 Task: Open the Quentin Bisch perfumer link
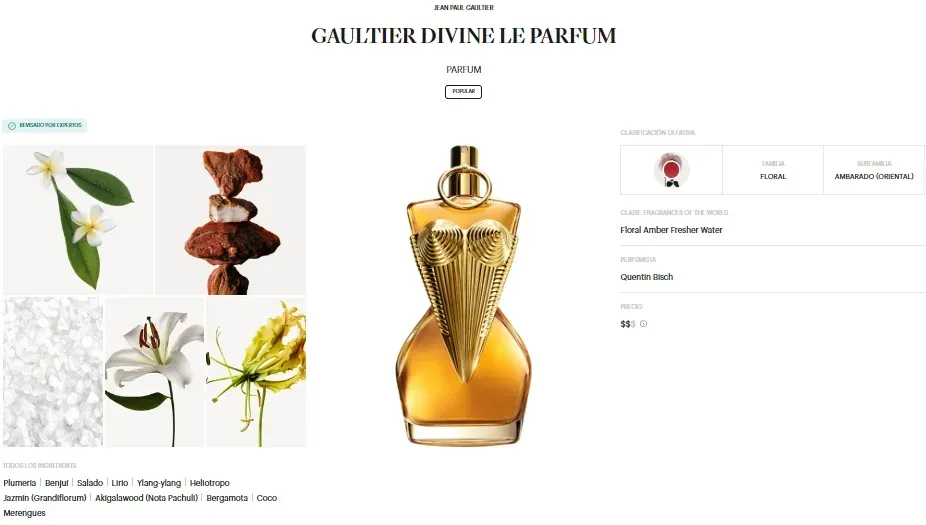(647, 277)
